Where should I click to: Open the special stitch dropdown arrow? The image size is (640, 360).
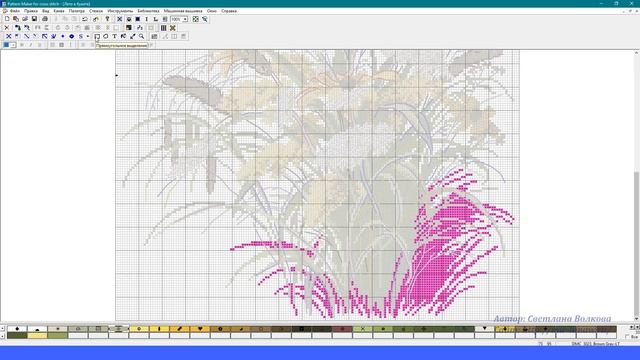87,36
